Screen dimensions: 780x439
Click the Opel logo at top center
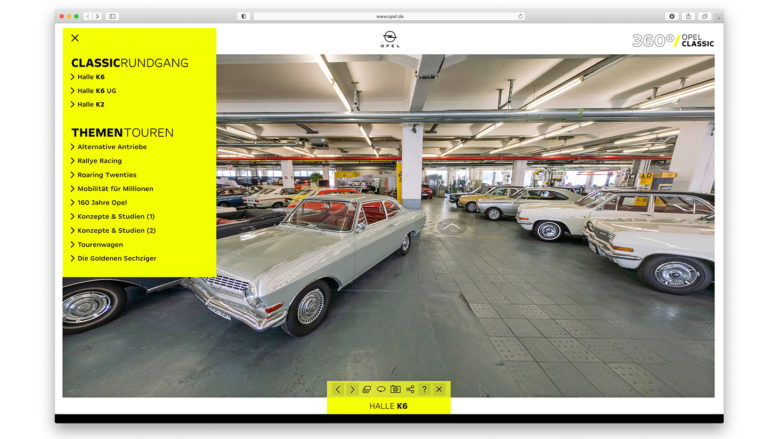tap(390, 39)
